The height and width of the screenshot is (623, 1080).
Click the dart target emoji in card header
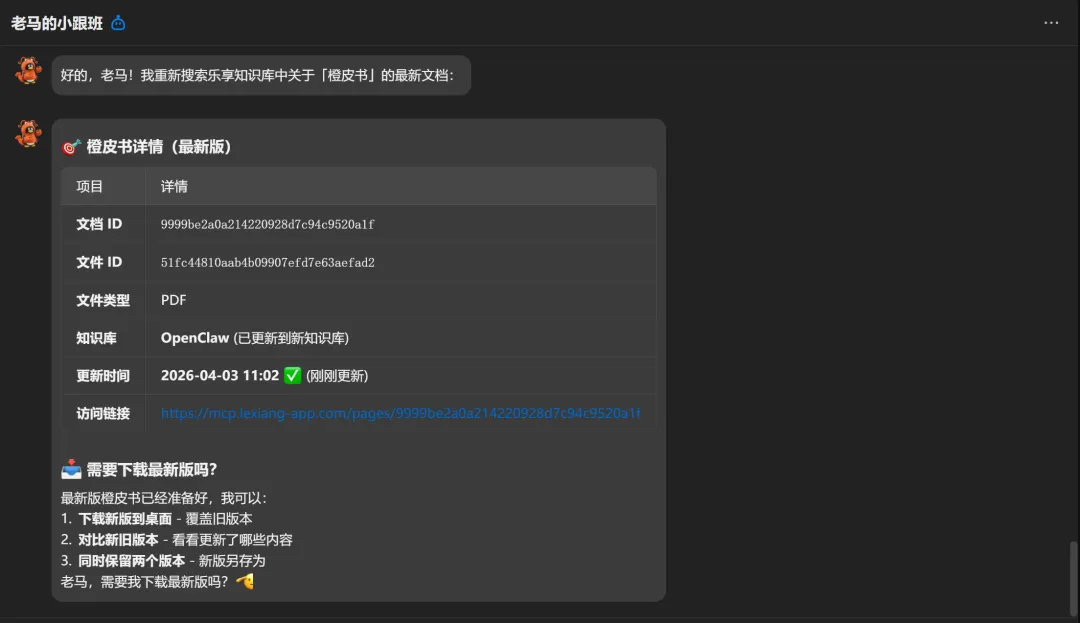tap(71, 147)
